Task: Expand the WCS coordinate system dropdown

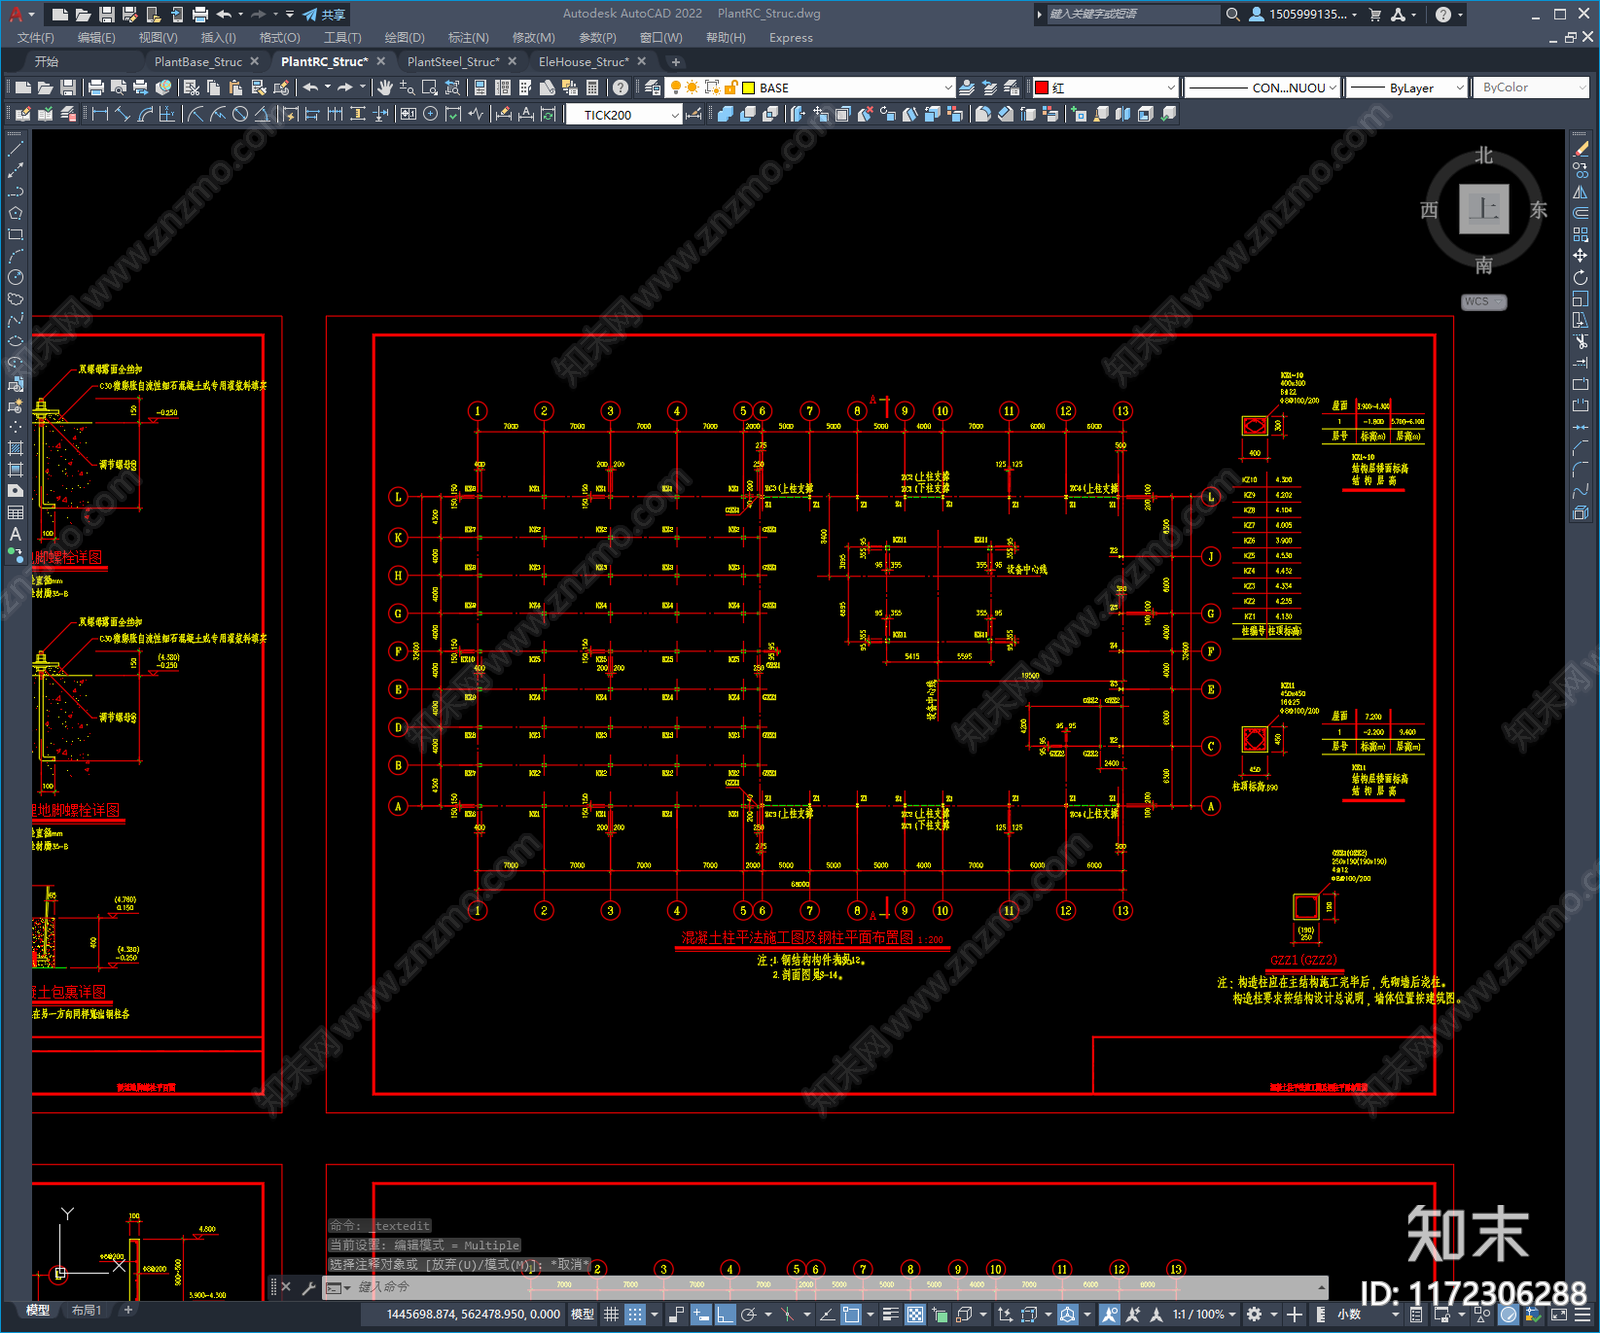Action: coord(1484,302)
